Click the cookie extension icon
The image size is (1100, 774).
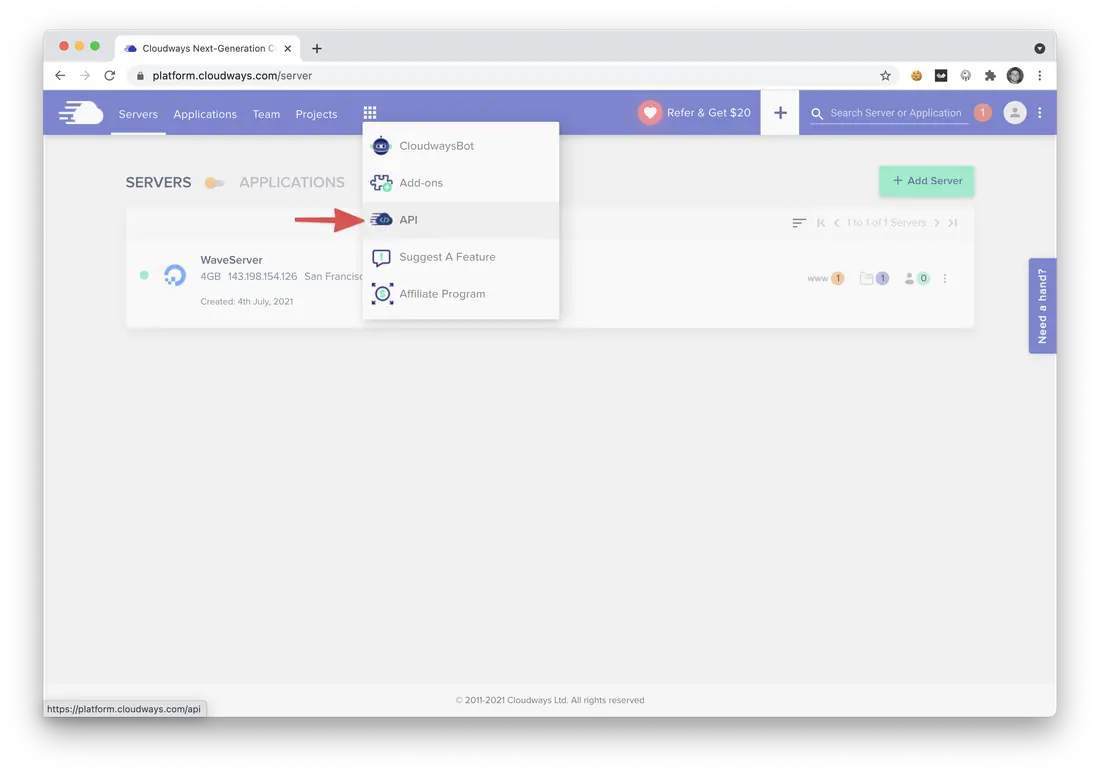(916, 76)
